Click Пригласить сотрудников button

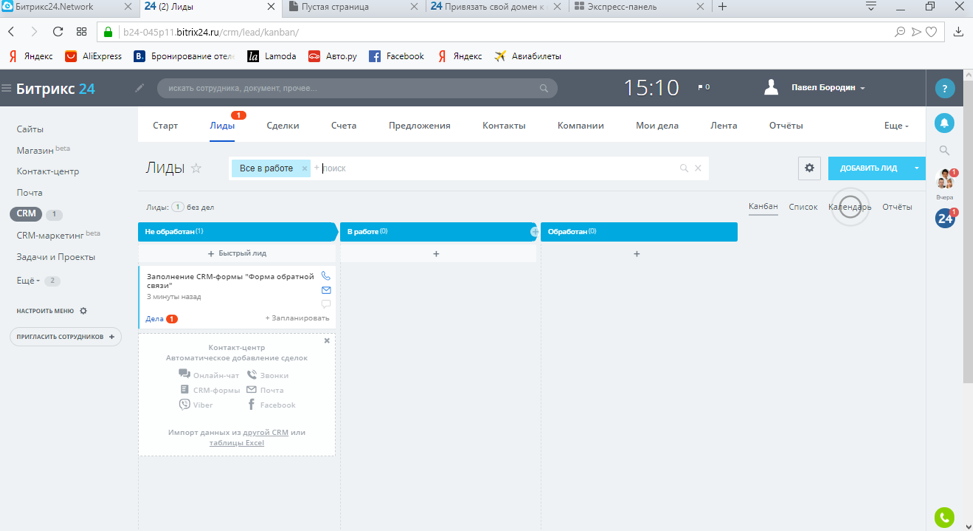(66, 337)
